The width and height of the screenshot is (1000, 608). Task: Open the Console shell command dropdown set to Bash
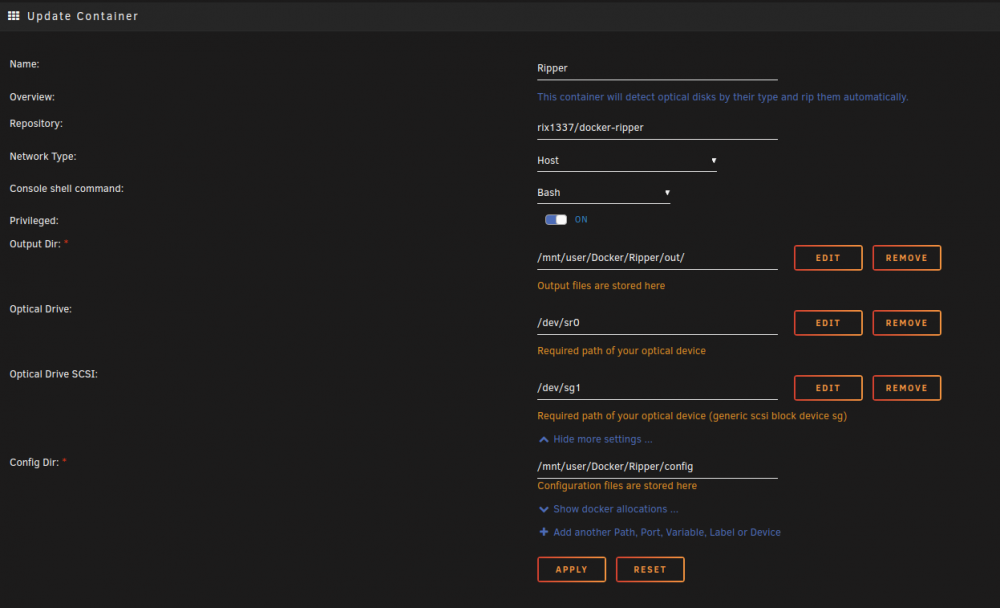point(603,193)
